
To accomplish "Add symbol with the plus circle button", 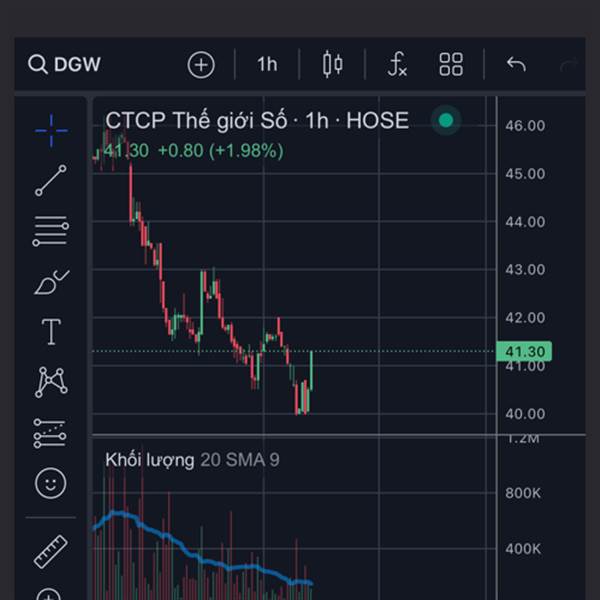I will point(201,65).
